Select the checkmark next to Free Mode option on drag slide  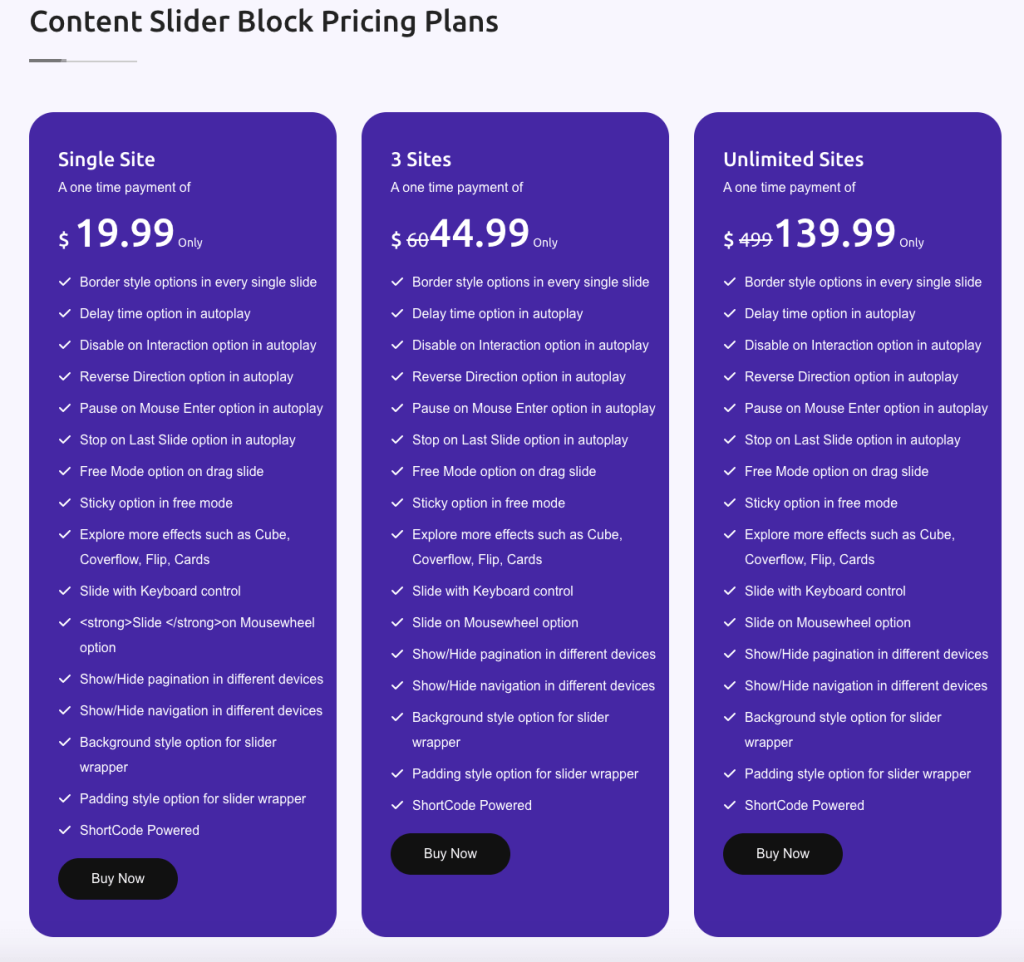(x=65, y=471)
